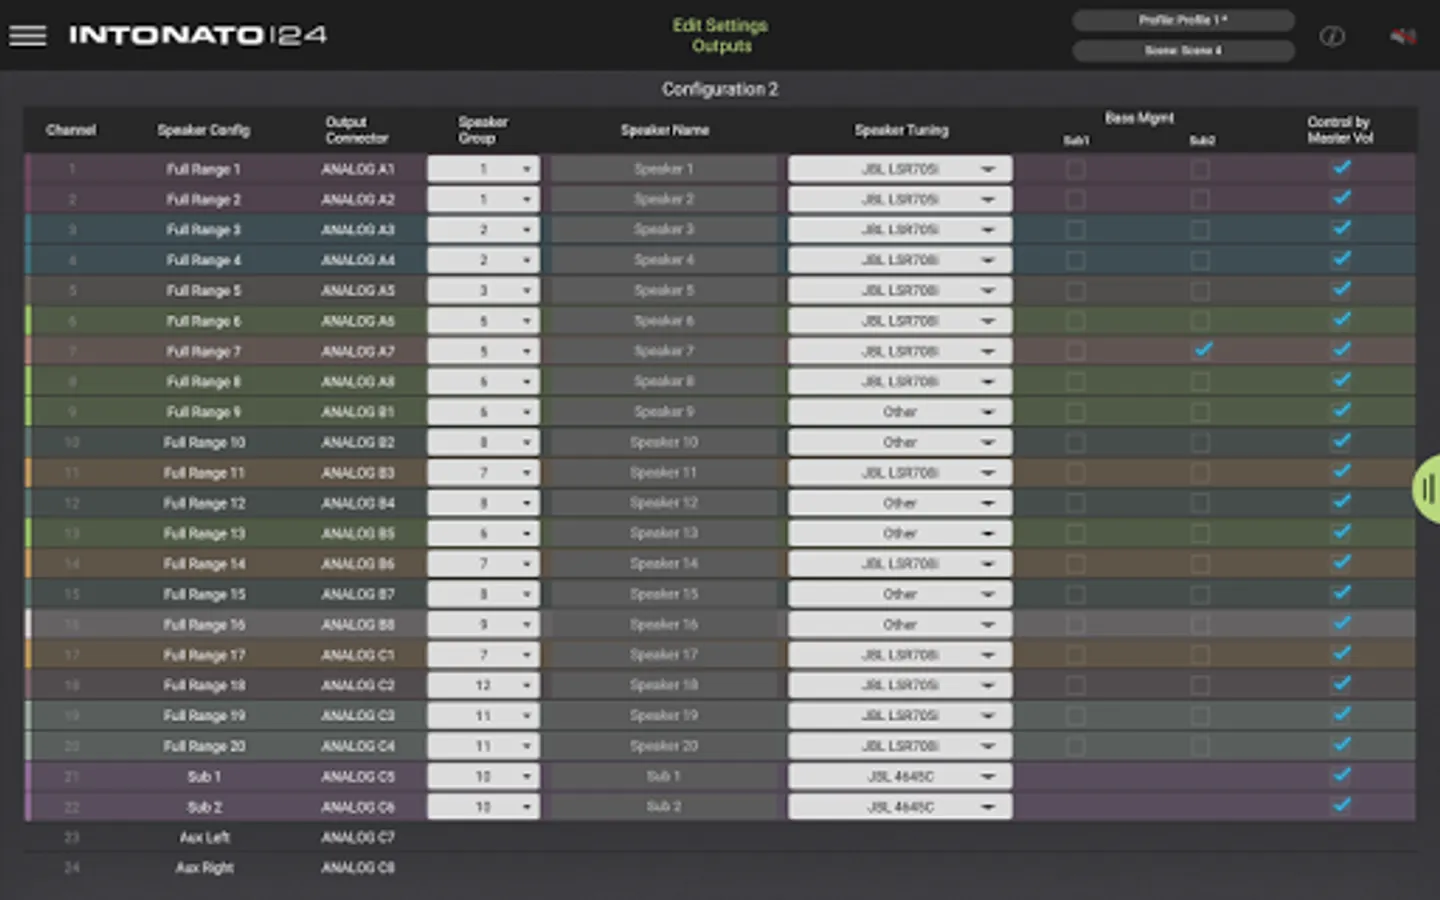Edit the Speaker 13 name field
1440x900 pixels.
664,533
